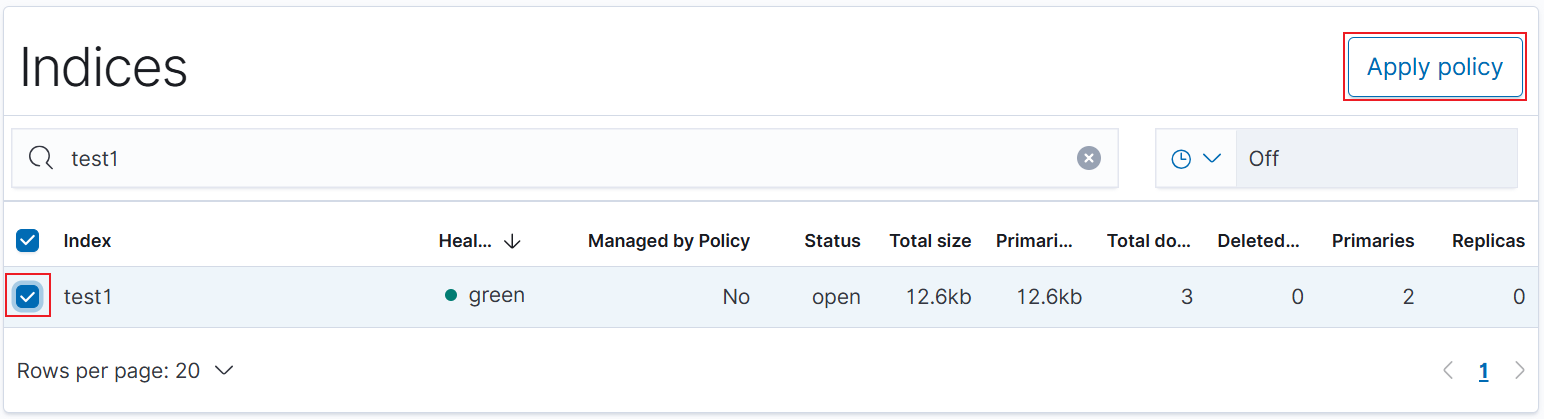Click the Off refresh interval field

[1376, 158]
